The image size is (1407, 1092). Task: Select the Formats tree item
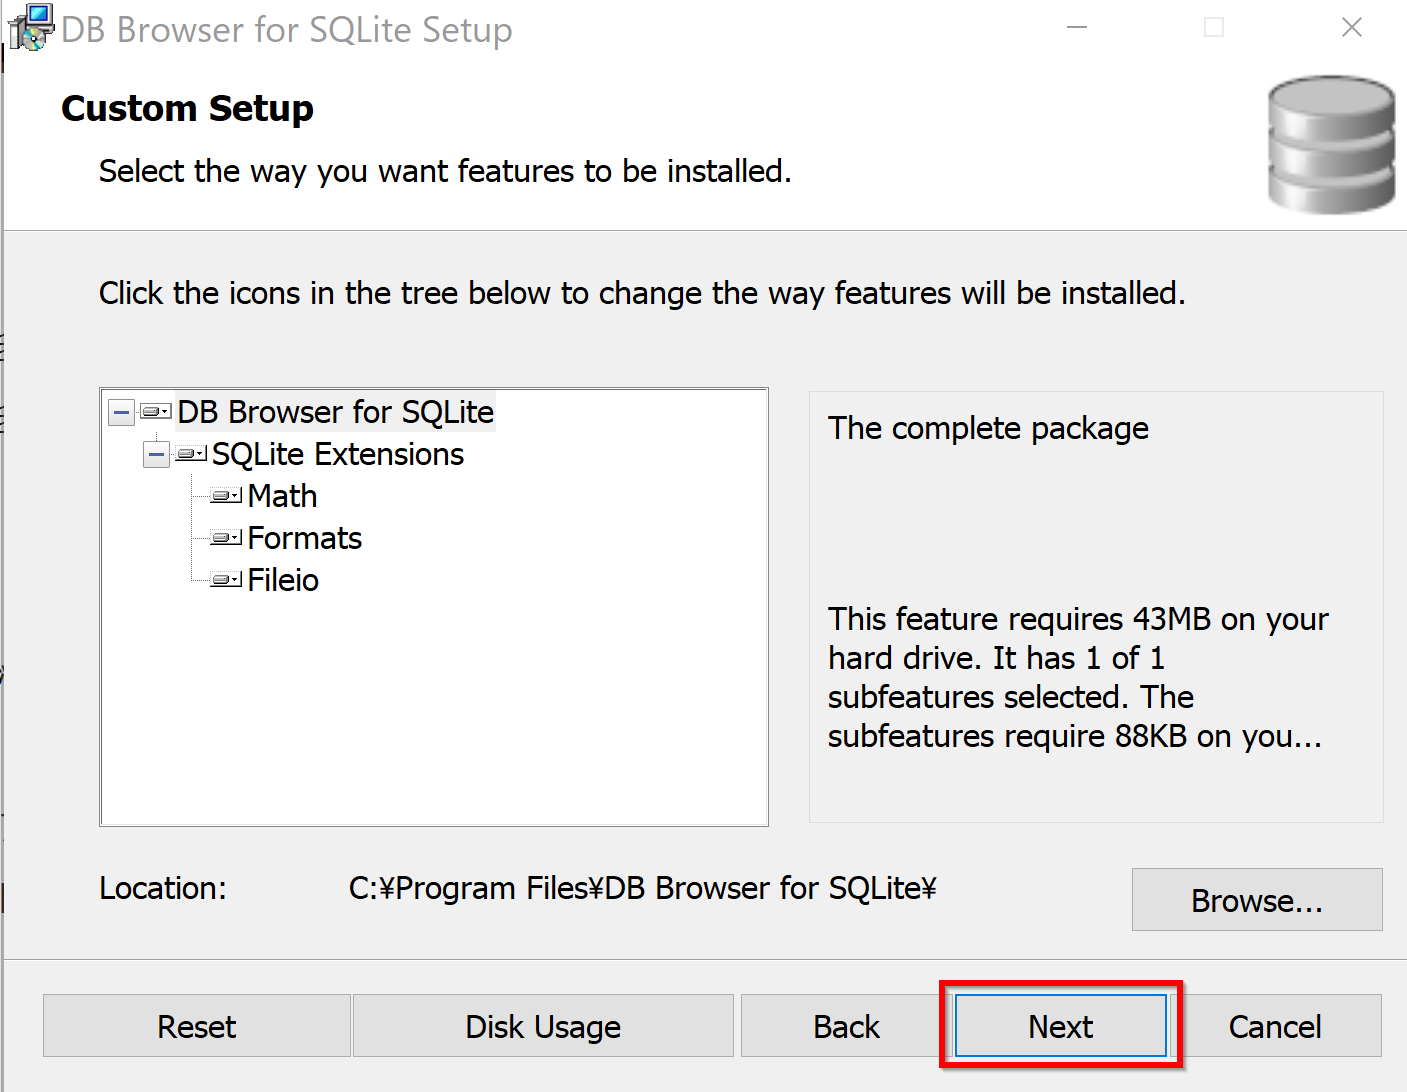click(304, 538)
